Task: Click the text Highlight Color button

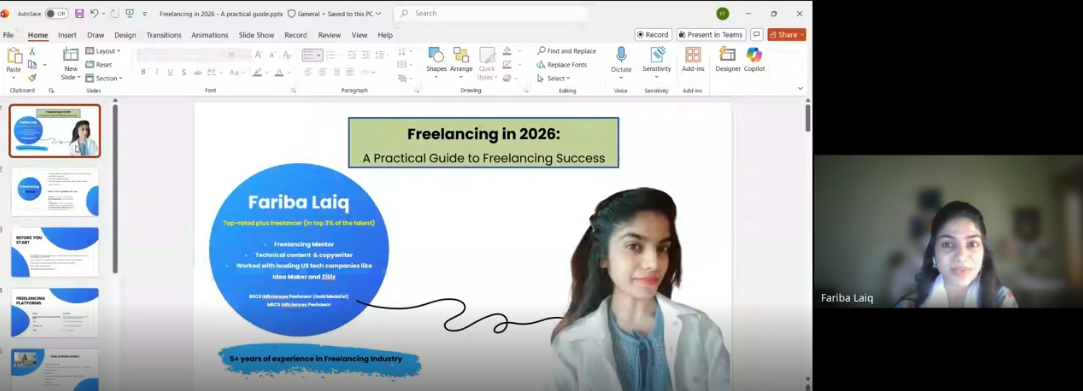Action: tap(258, 72)
